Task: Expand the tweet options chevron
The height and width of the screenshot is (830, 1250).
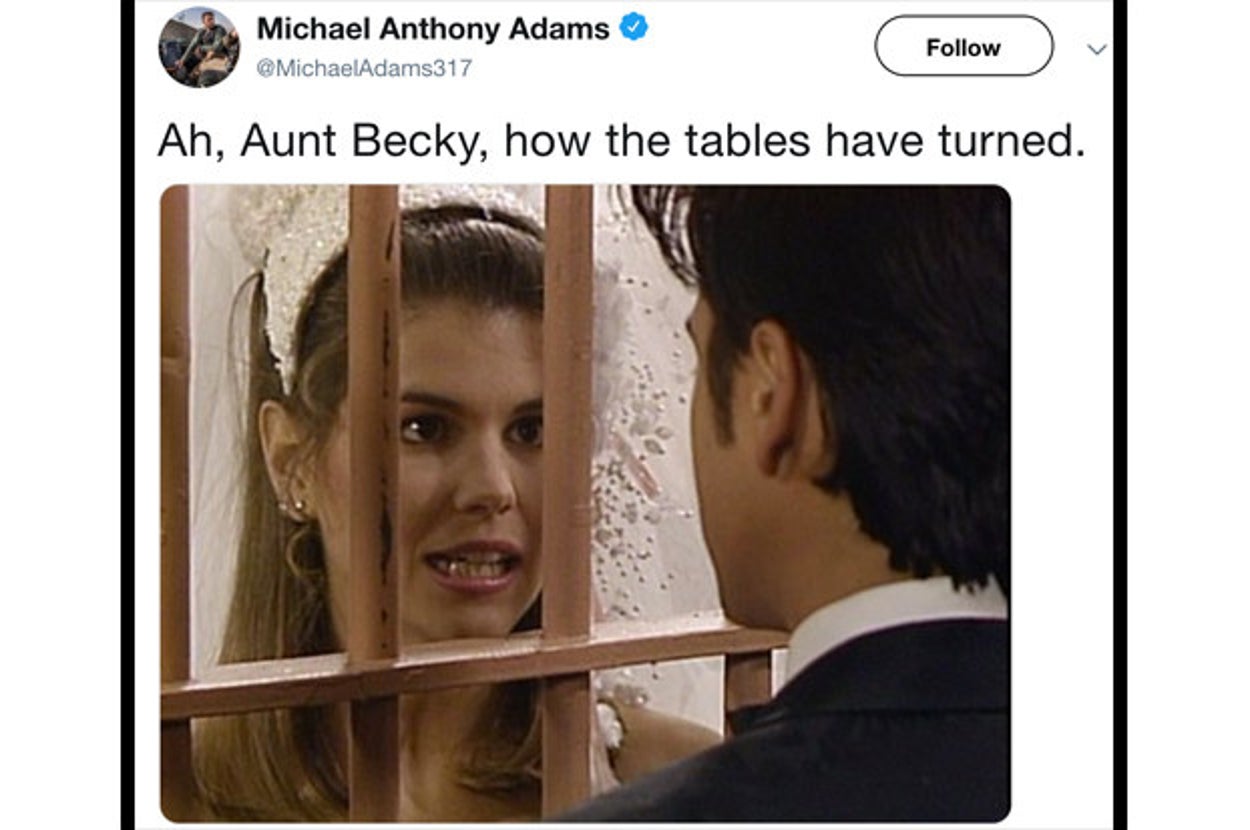Action: click(1097, 49)
